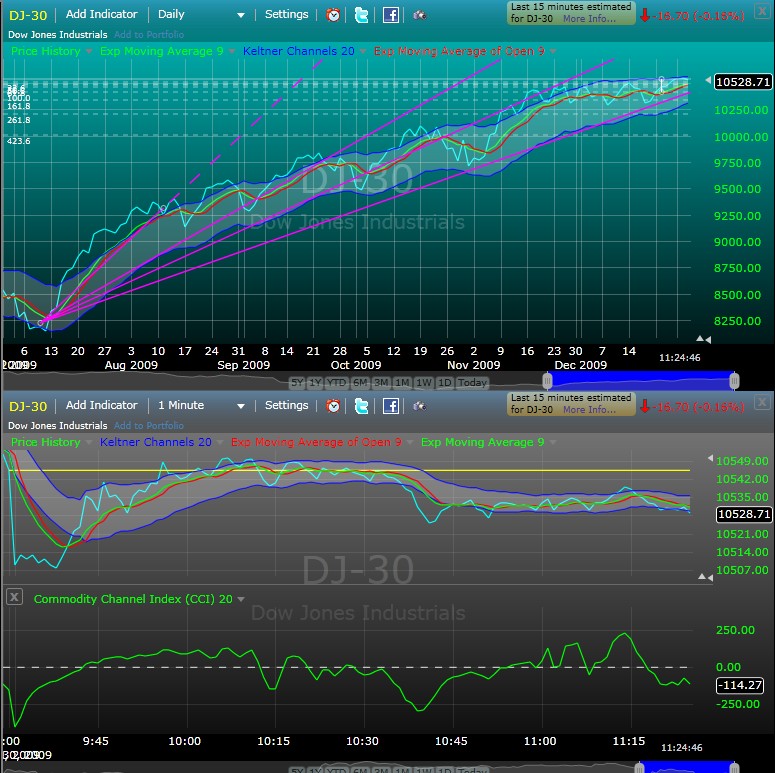
Task: Click the 261.8 Fibonacci level label
Action: (19, 120)
